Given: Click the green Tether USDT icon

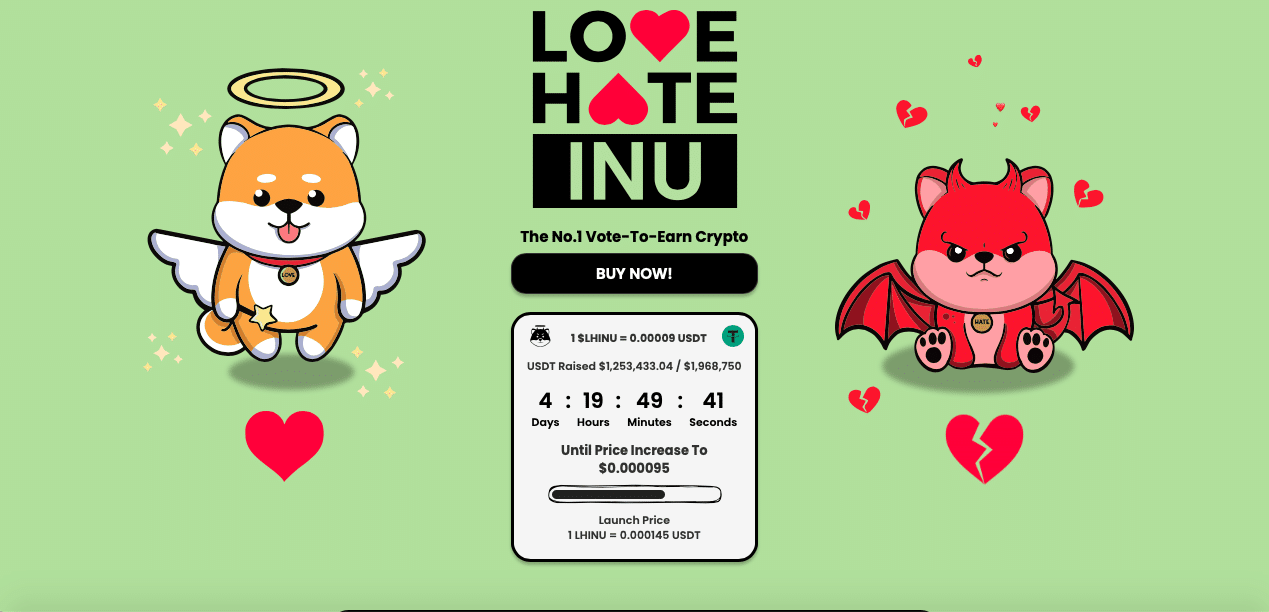Looking at the screenshot, I should pyautogui.click(x=733, y=337).
